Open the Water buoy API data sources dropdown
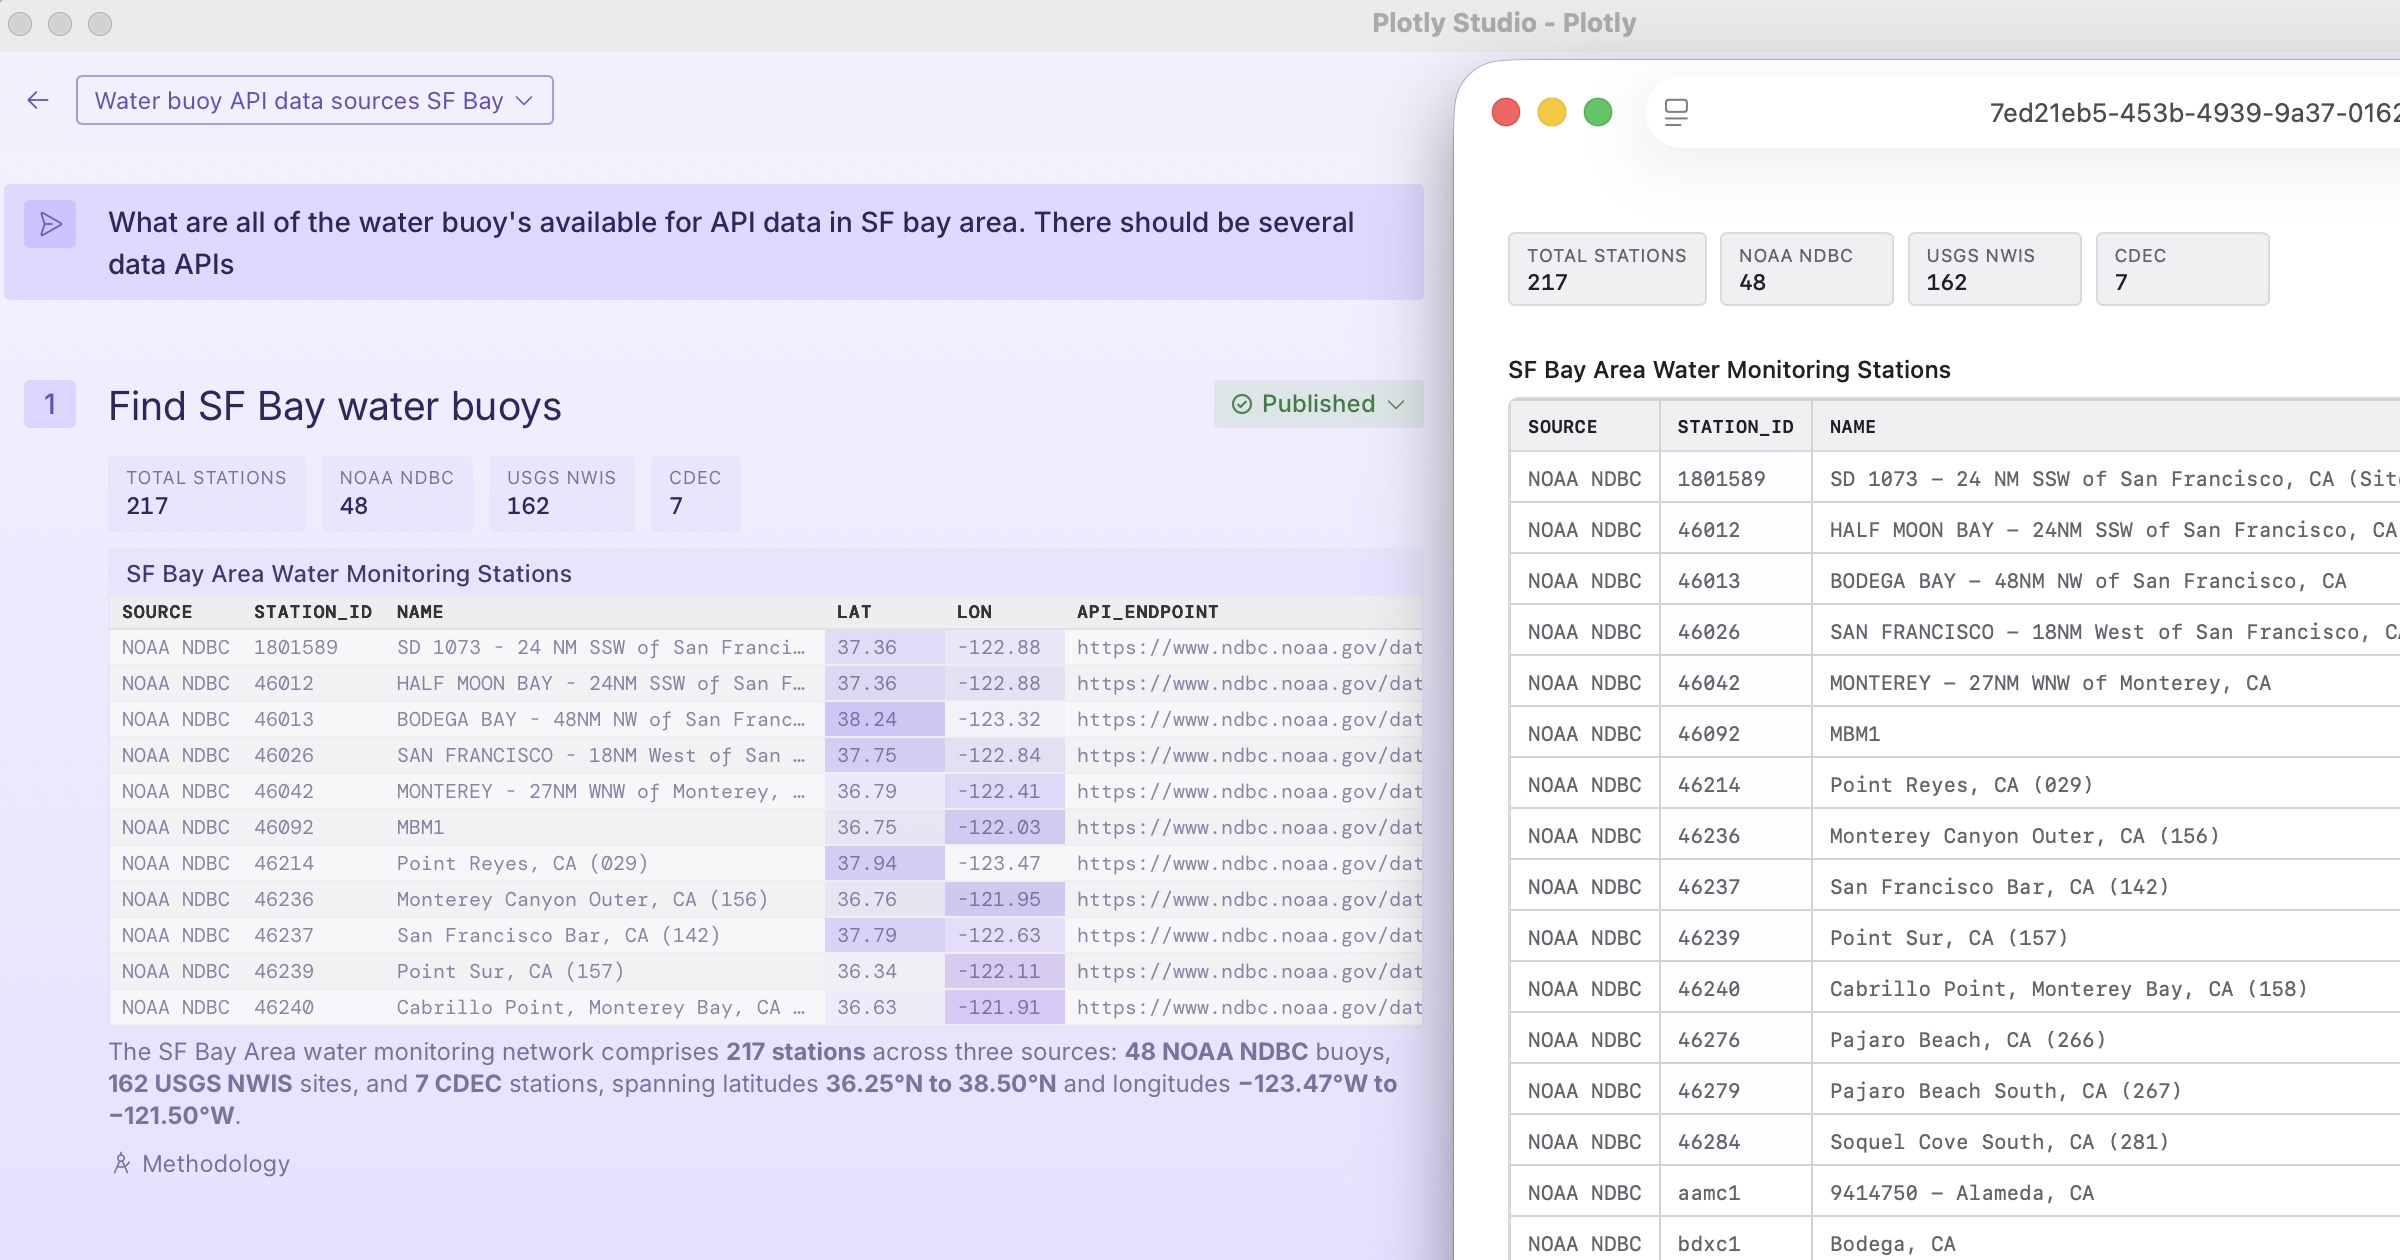 [314, 100]
